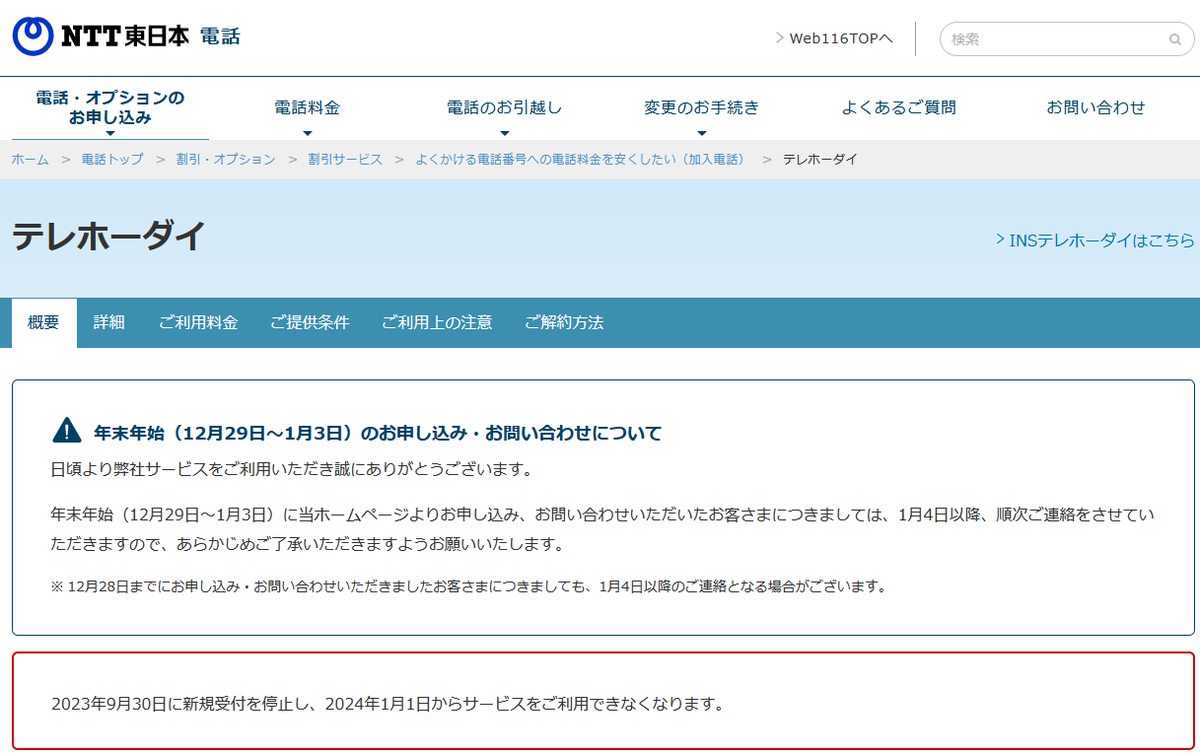The width and height of the screenshot is (1200, 754).
Task: Click the テレホーダイ current breadcrumb text
Action: pyautogui.click(x=820, y=160)
